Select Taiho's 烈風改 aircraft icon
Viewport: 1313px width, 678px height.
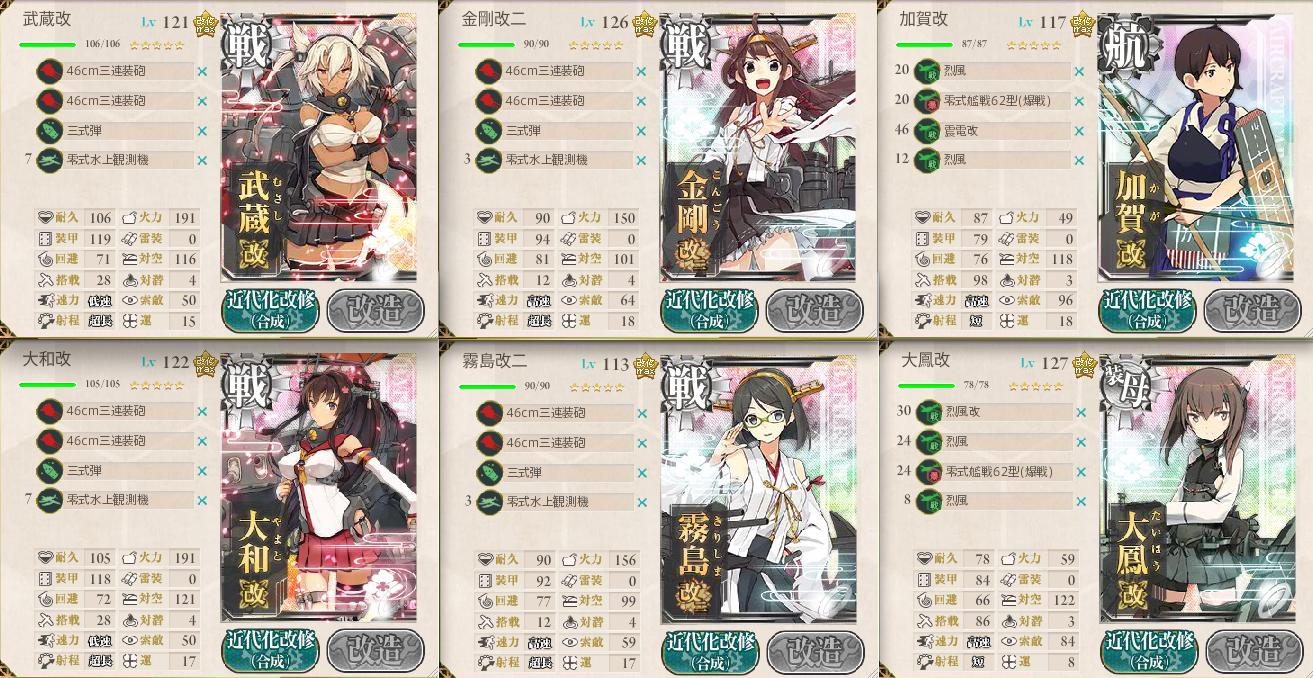pos(927,412)
